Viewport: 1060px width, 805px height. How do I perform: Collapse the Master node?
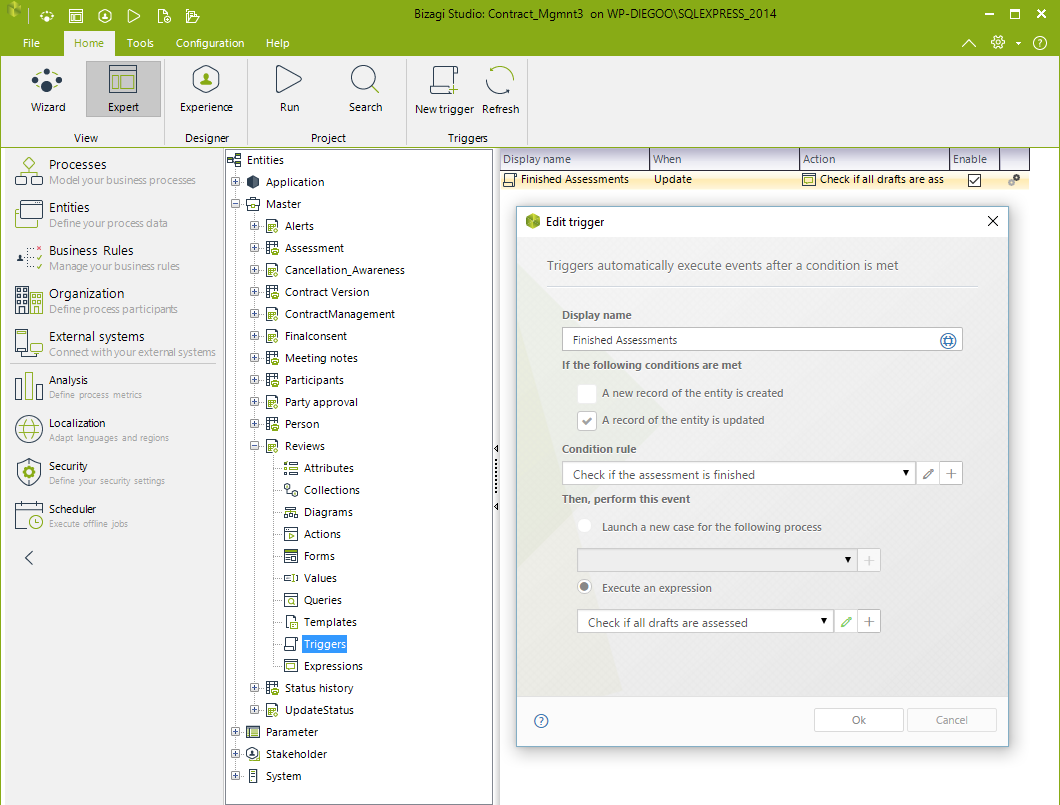235,203
